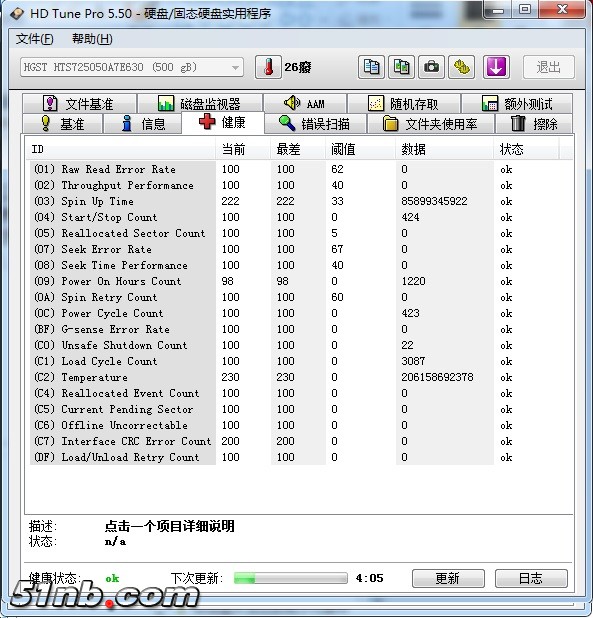Open the 文件基准 tab
593x618 pixels.
79,104
